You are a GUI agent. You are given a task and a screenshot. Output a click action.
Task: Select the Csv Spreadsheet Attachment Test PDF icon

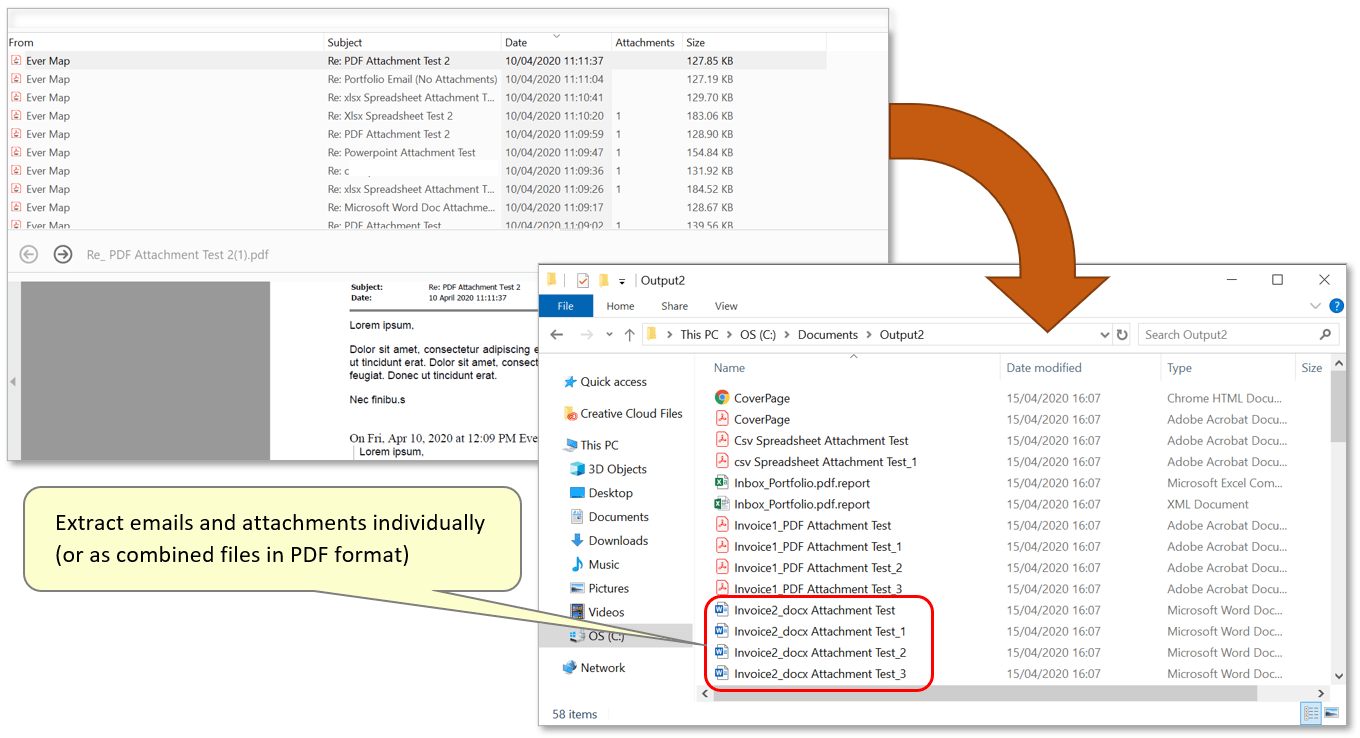pyautogui.click(x=722, y=440)
